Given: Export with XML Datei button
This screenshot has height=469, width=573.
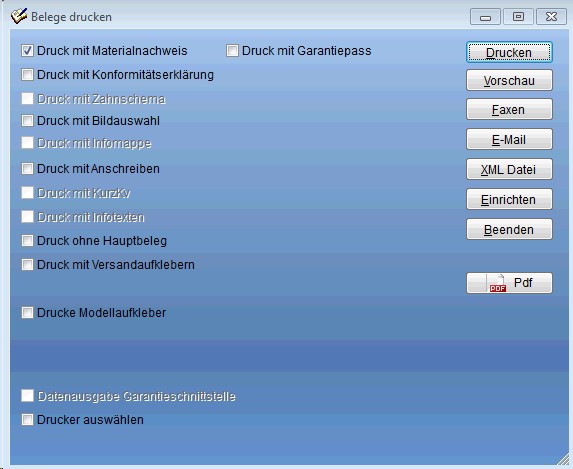Looking at the screenshot, I should pos(509,169).
